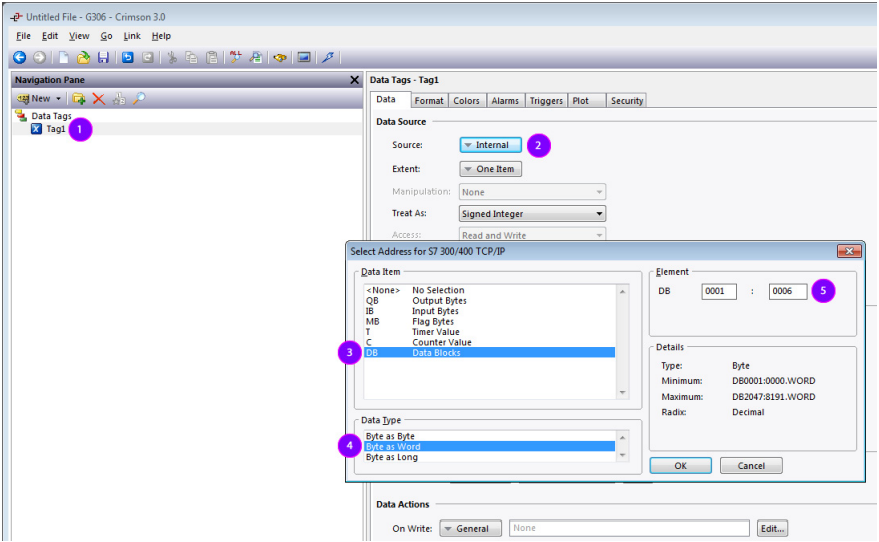
Task: Switch to the Format tab
Action: (x=429, y=101)
